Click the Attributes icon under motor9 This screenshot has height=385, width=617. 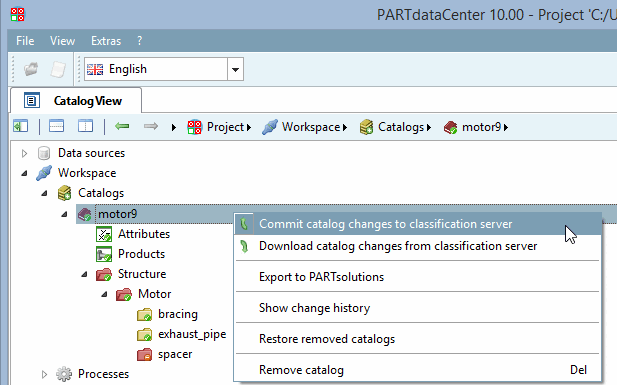(x=104, y=234)
